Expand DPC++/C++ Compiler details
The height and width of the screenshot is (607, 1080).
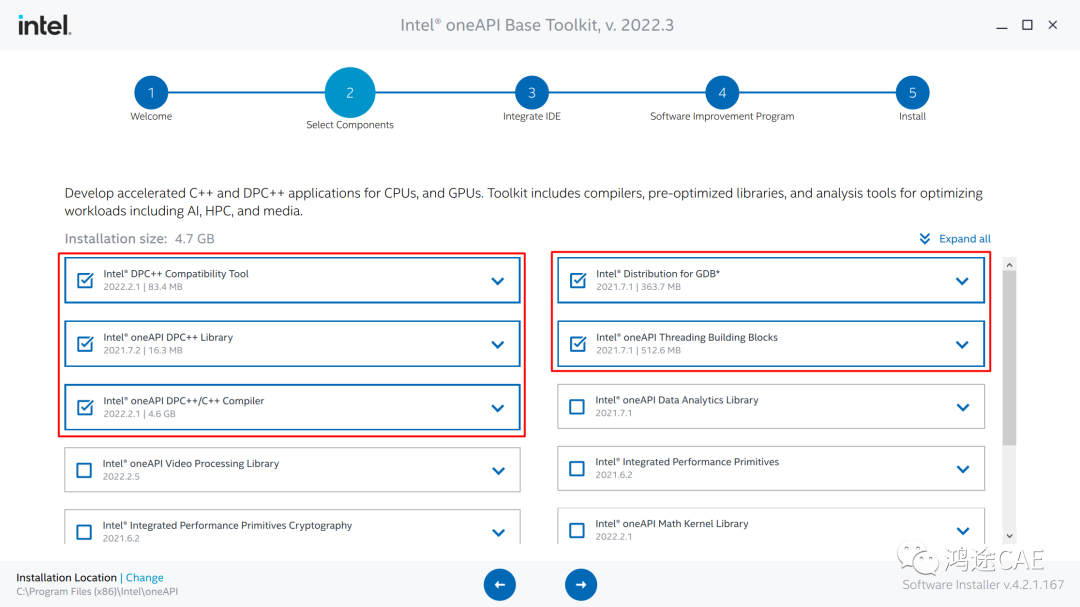tap(498, 408)
